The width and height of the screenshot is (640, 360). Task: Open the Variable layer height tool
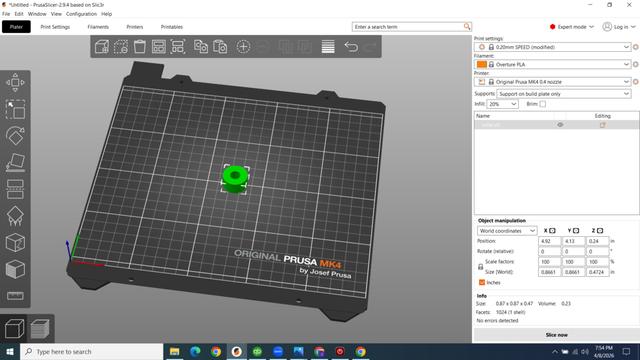328,47
